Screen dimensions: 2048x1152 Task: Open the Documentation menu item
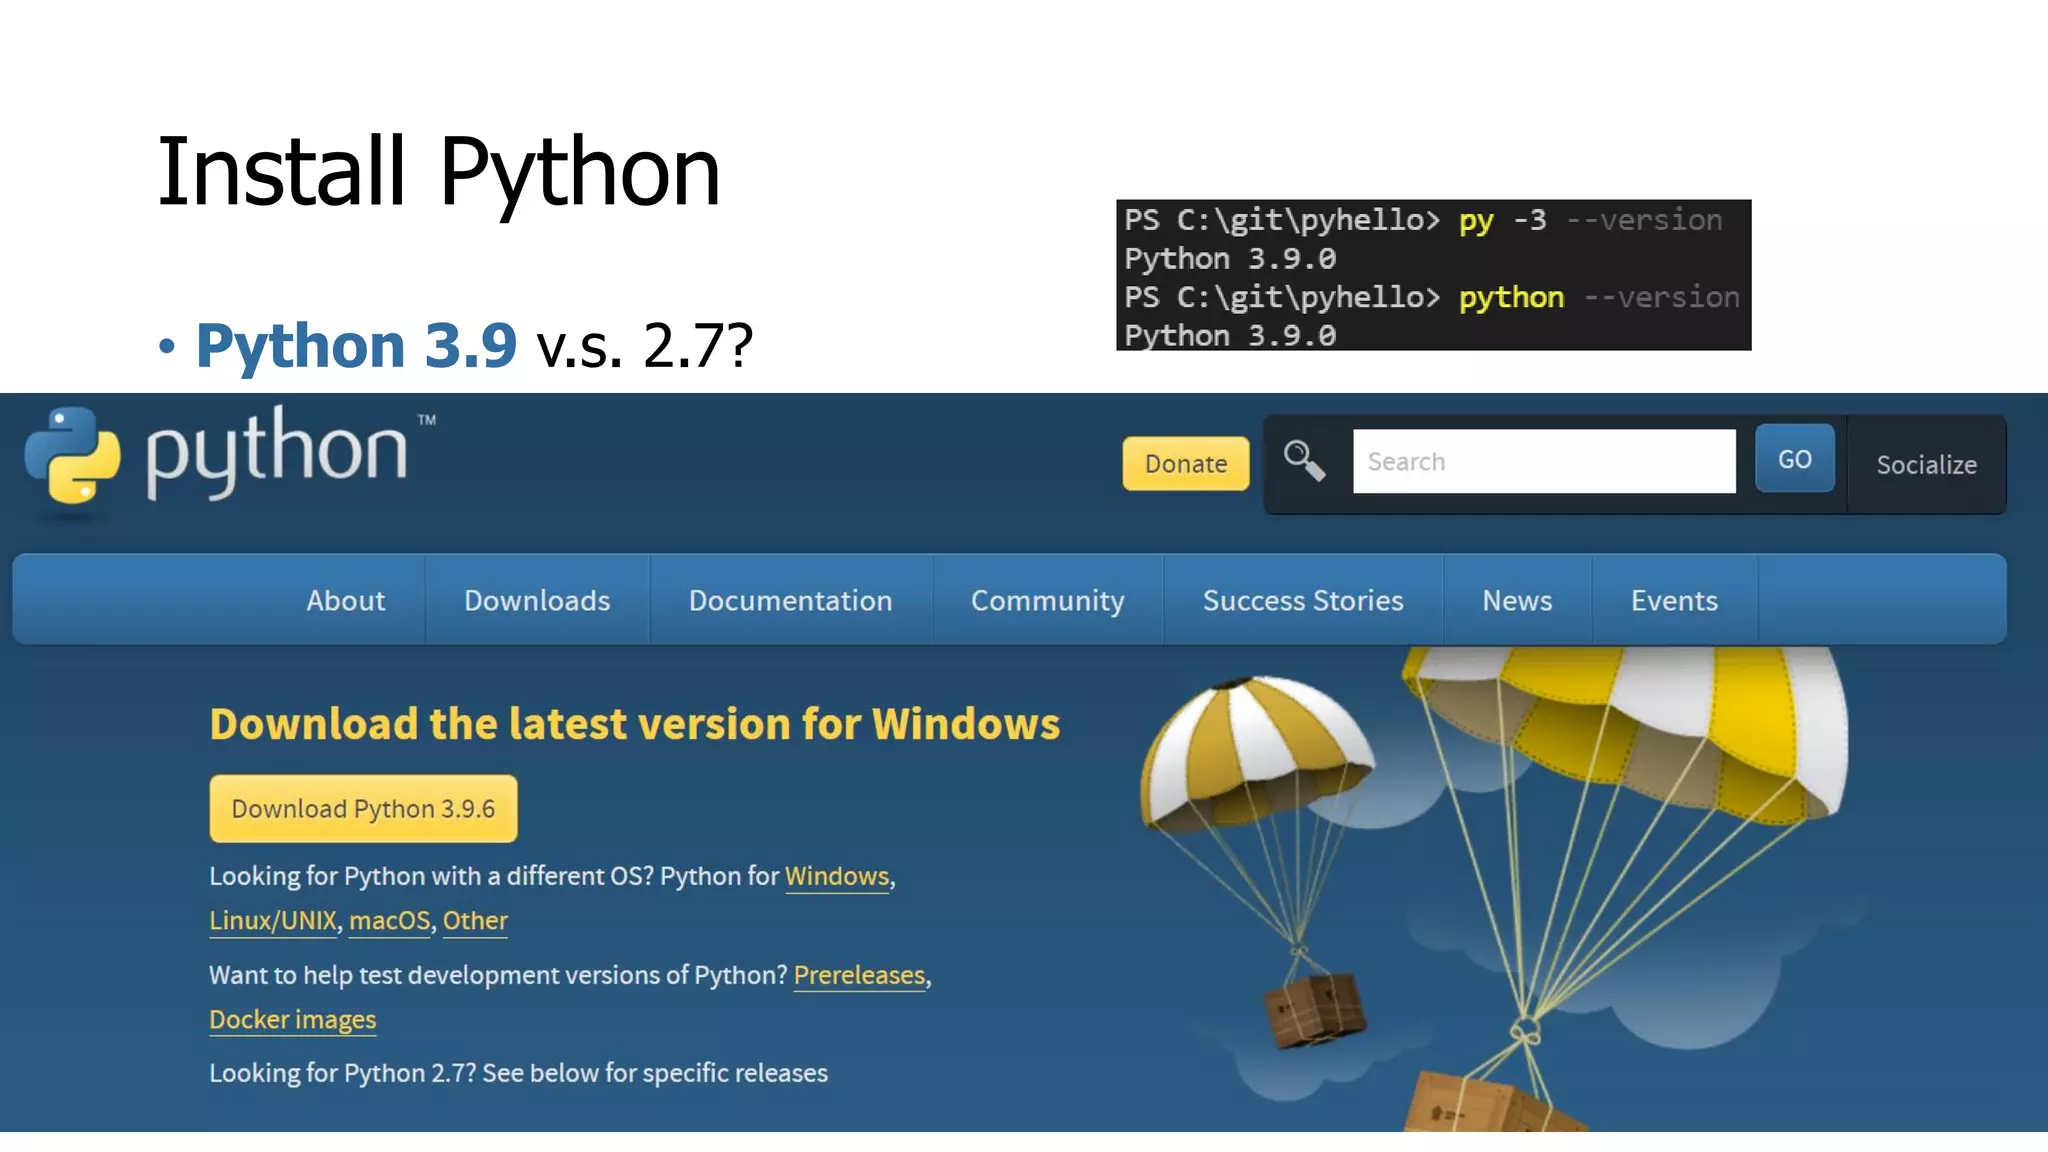pyautogui.click(x=790, y=600)
